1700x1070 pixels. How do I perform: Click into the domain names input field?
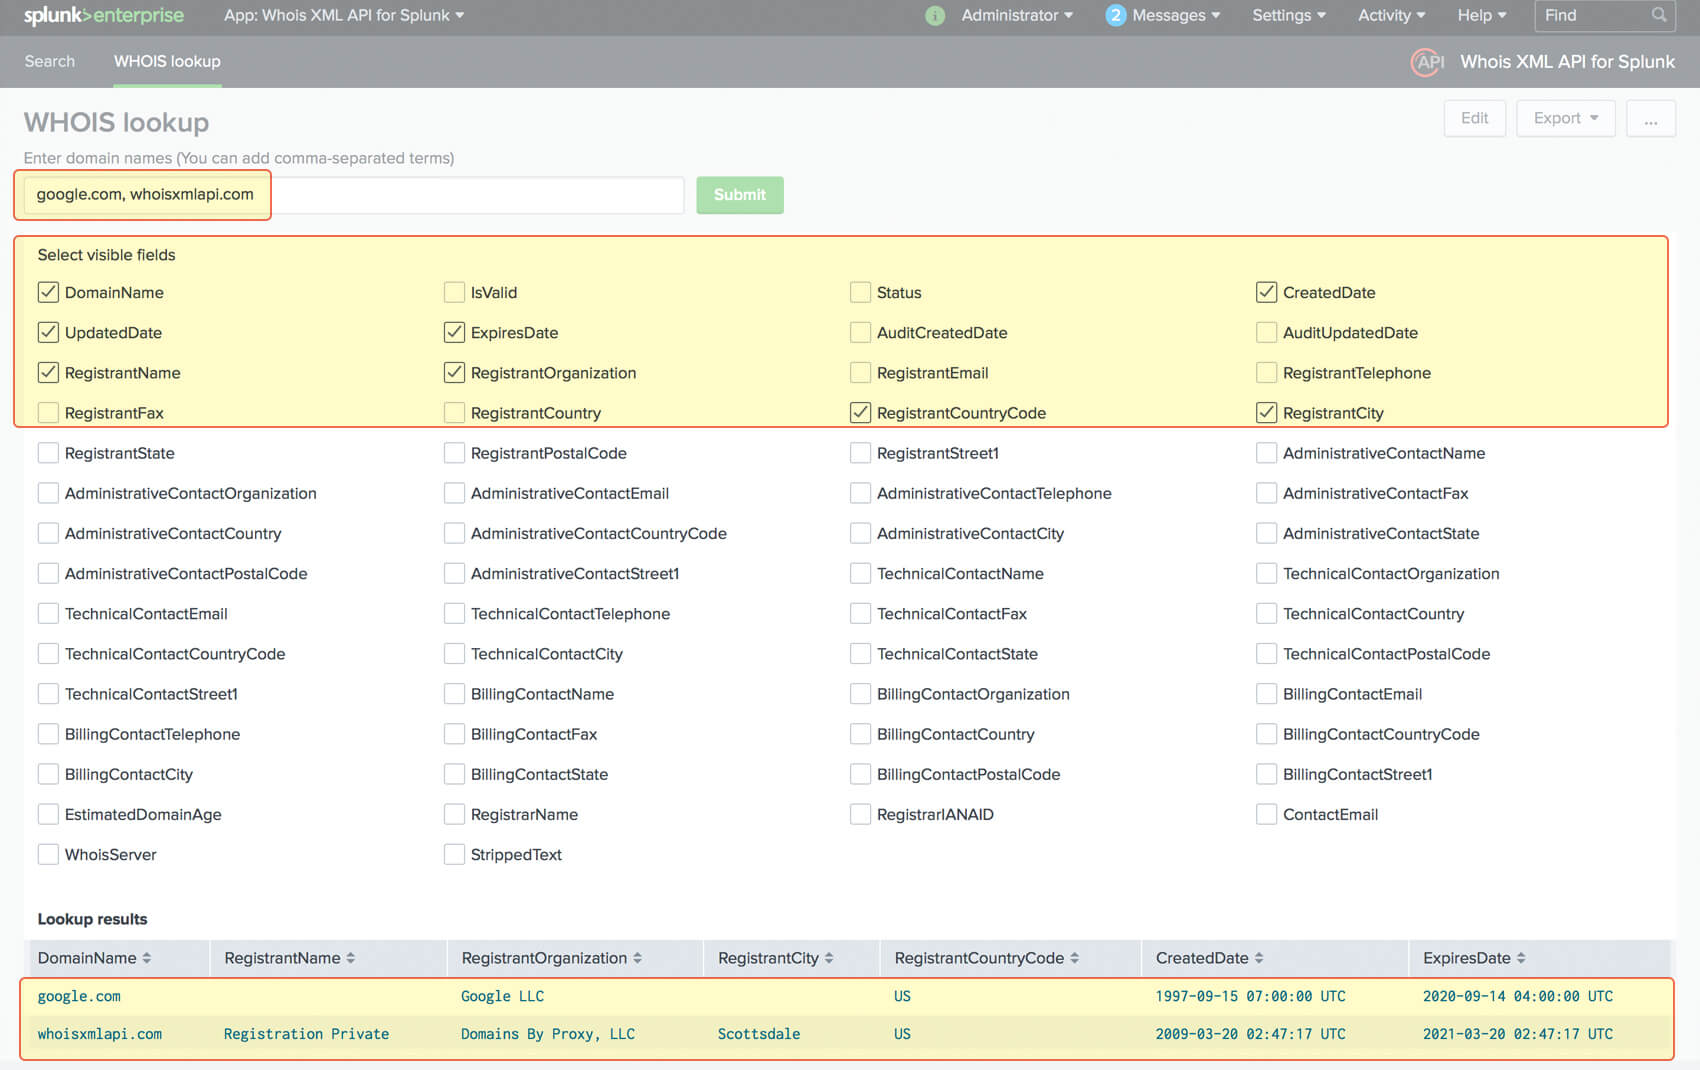pyautogui.click(x=354, y=195)
